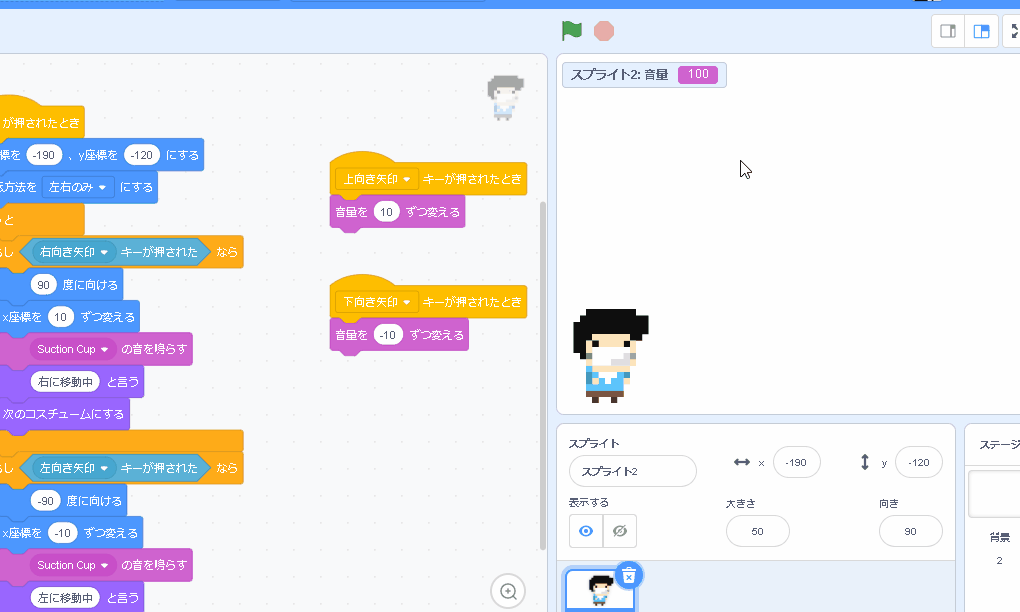Image resolution: width=1020 pixels, height=612 pixels.
Task: Hide the sprite with crossed-eye icon
Action: coord(620,531)
